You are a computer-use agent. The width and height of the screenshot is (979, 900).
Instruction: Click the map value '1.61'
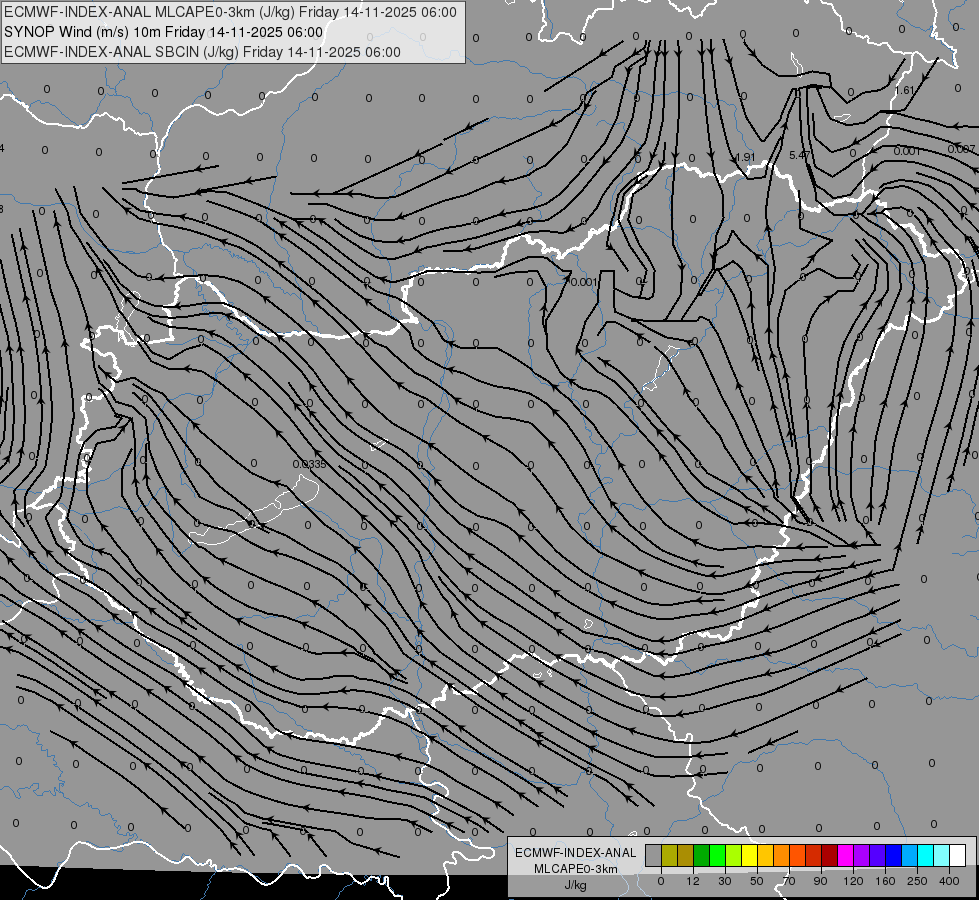coord(905,90)
